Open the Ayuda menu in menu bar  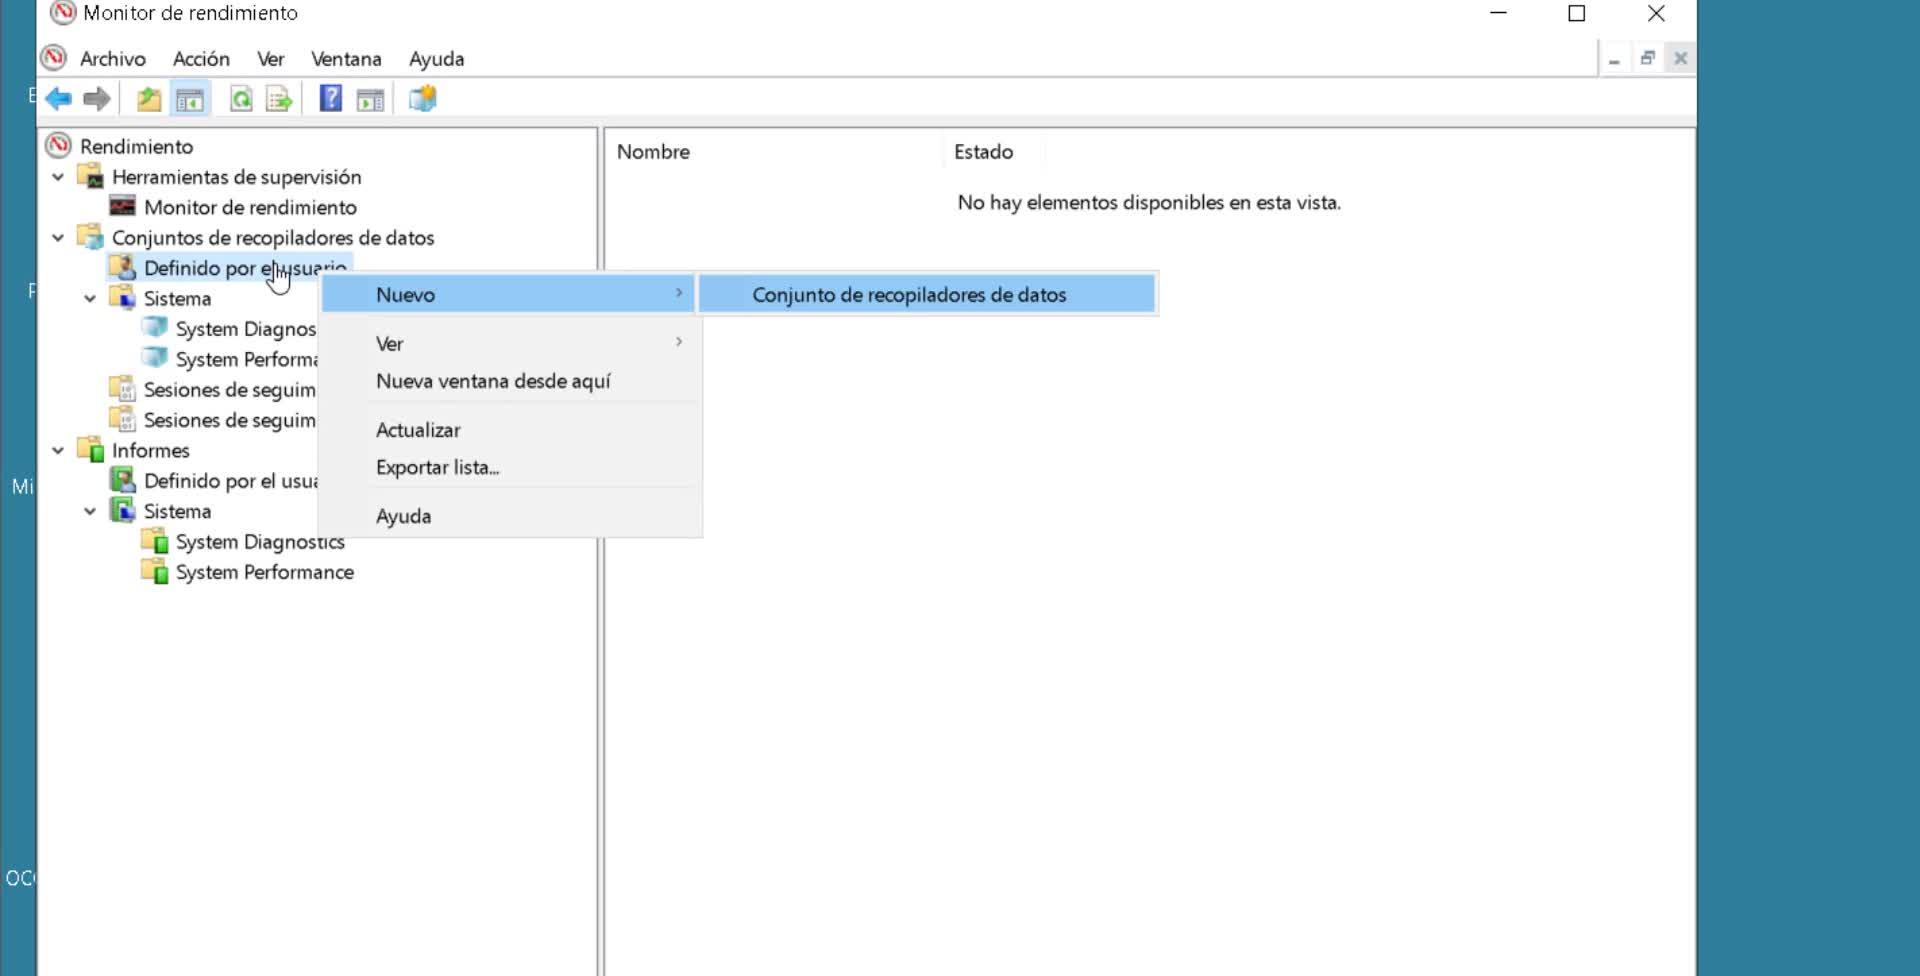pos(436,59)
